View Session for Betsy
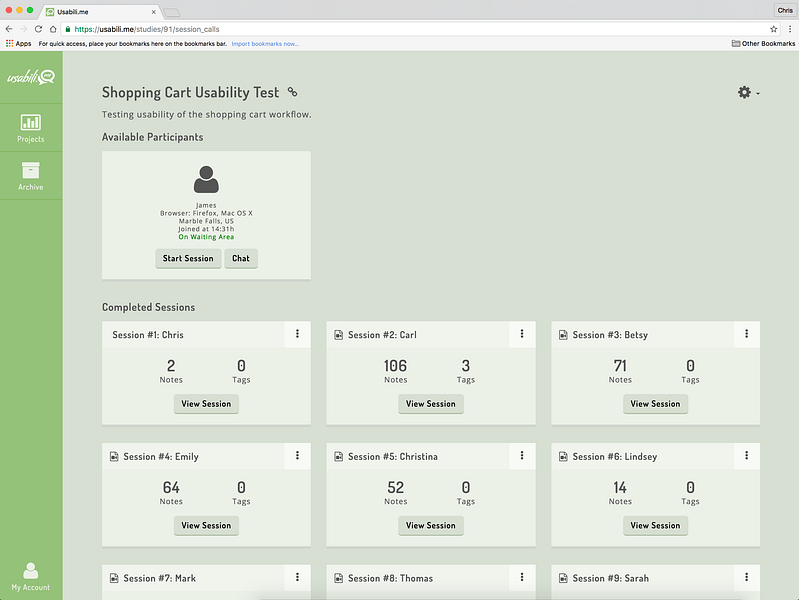 (655, 404)
